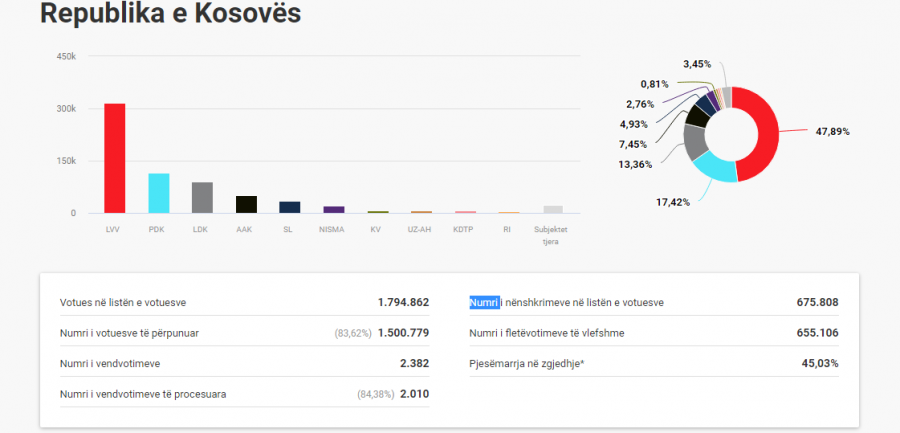Click the light gray Subjektet tjera bar
900x433 pixels.
coord(553,210)
